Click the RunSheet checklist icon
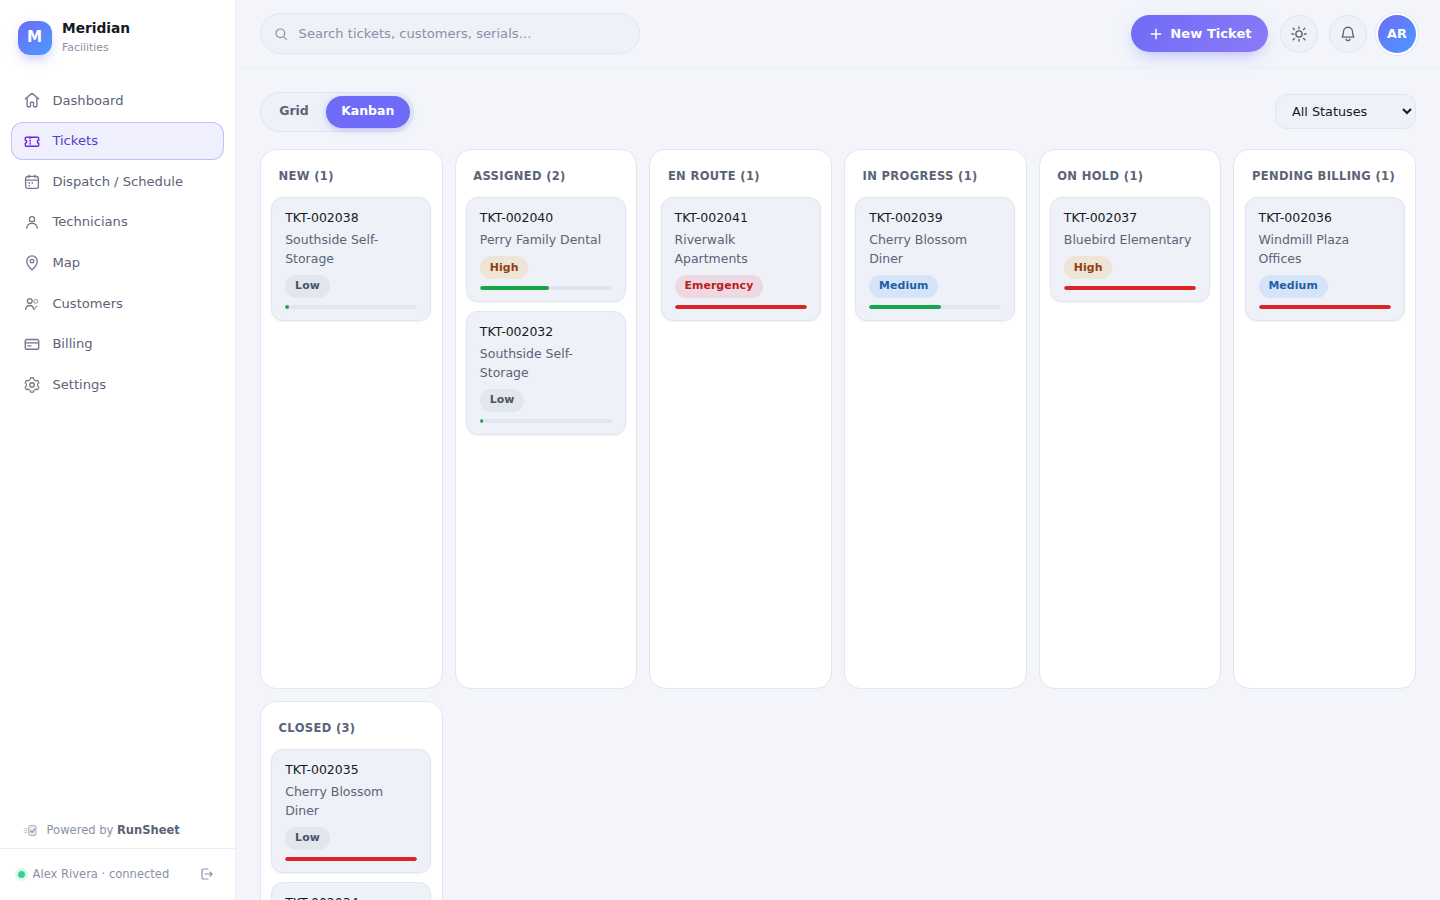1440x900 pixels. click(x=31, y=830)
